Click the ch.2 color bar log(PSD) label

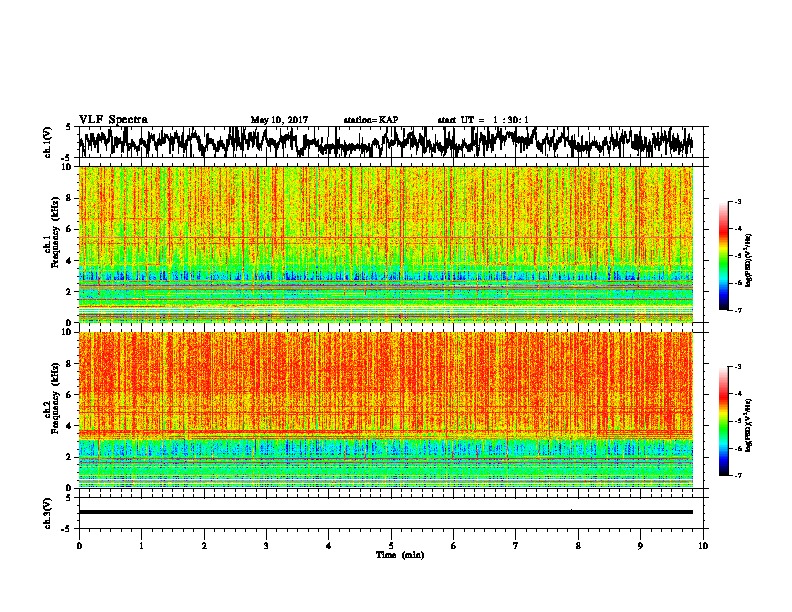(x=748, y=425)
